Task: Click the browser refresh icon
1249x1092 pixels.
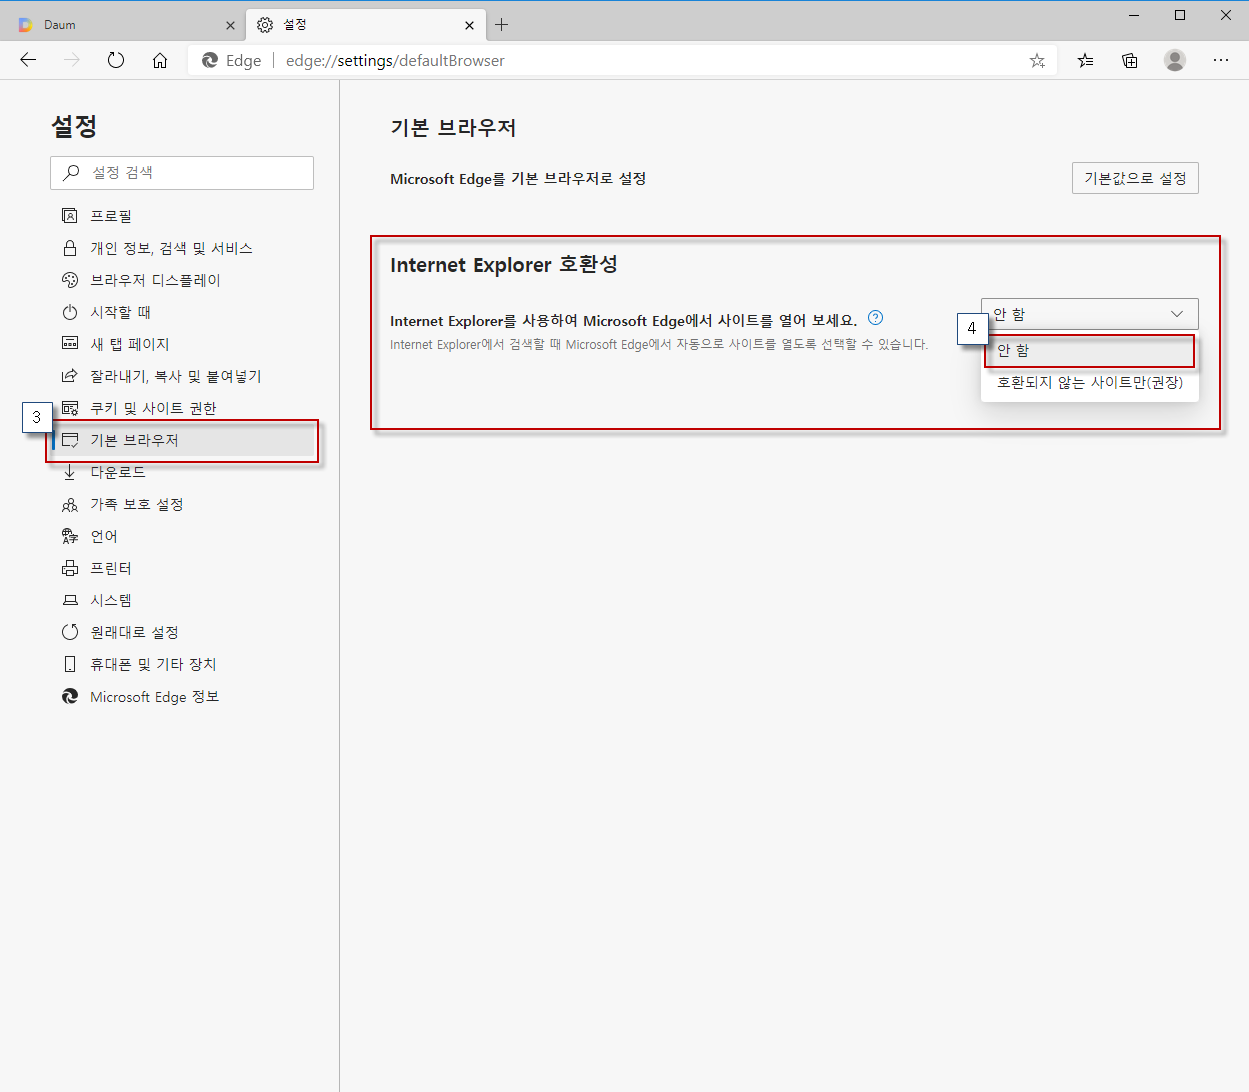Action: (116, 60)
